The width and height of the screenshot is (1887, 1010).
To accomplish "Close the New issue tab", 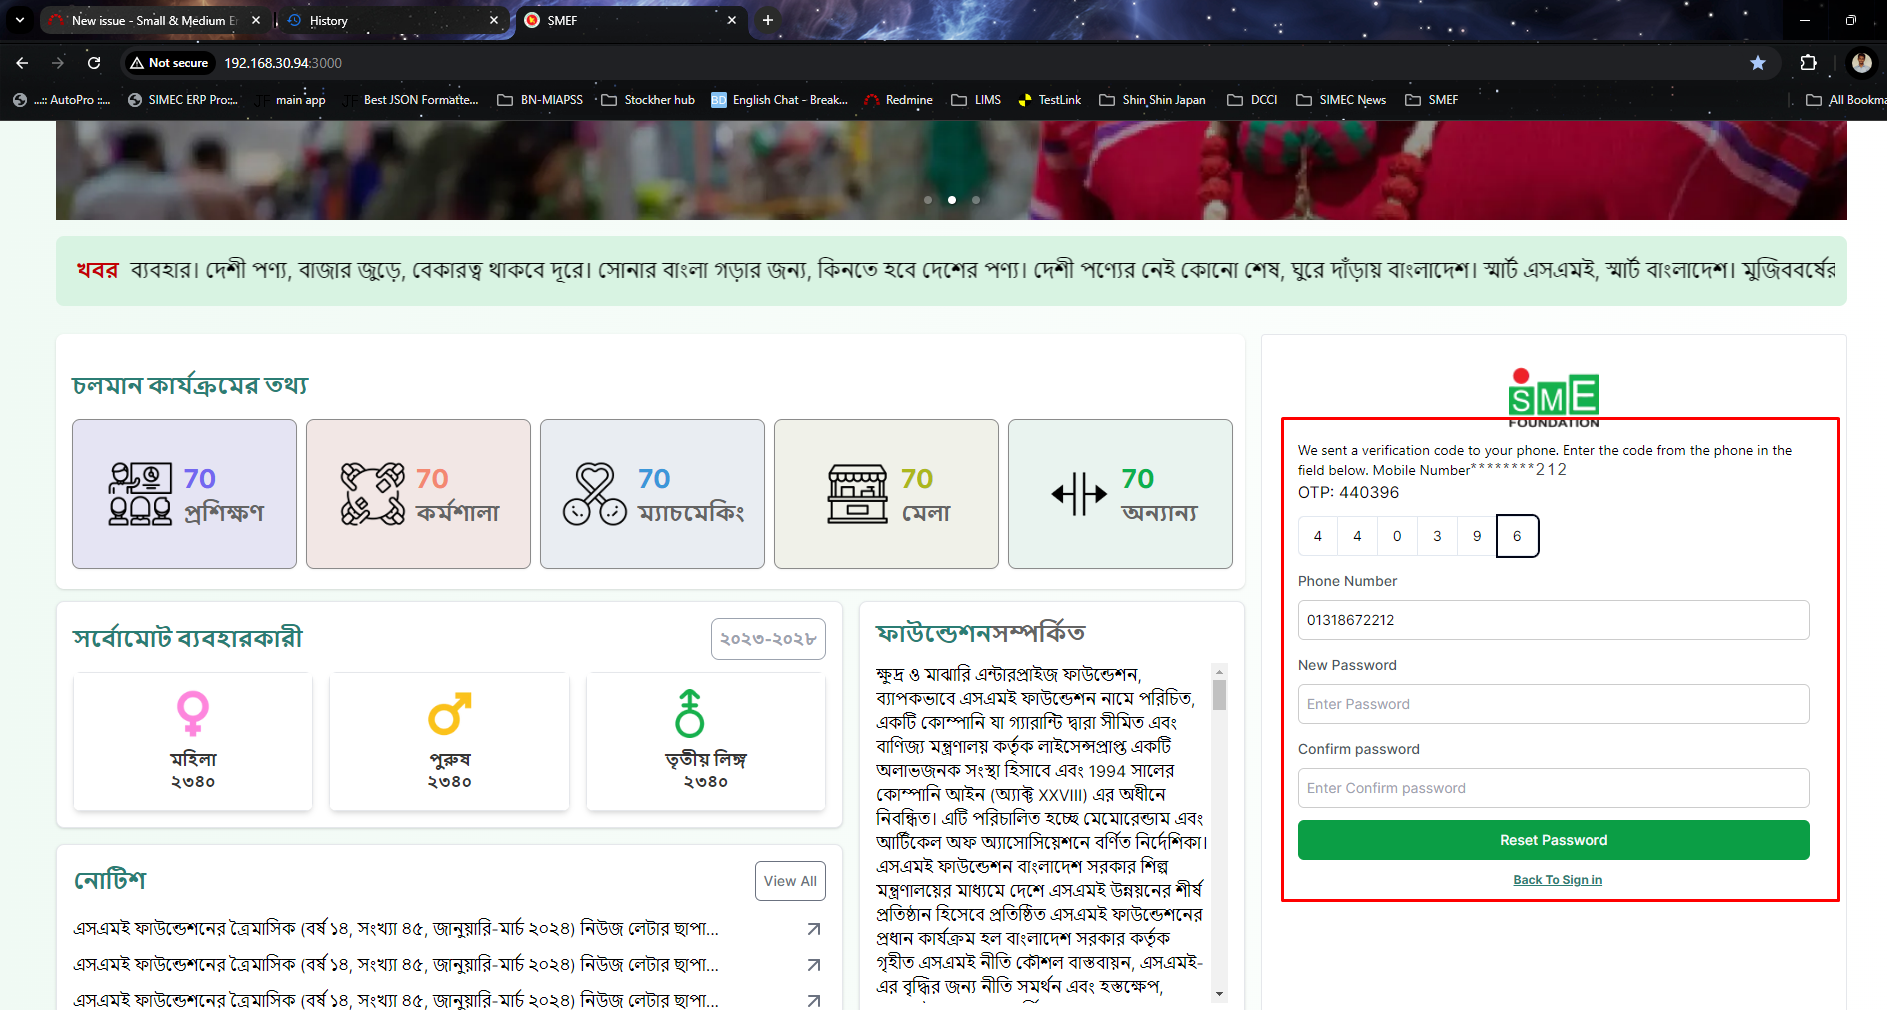I will 256,20.
